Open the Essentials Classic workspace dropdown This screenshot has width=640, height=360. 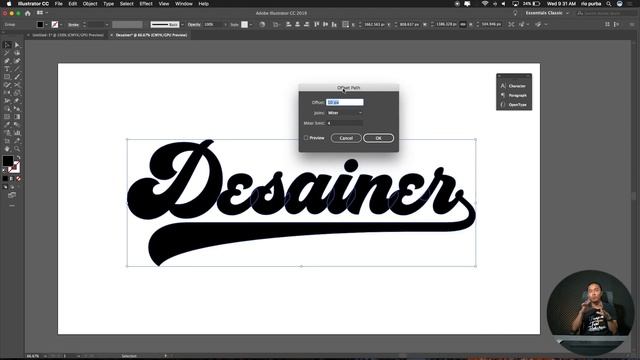coord(547,13)
